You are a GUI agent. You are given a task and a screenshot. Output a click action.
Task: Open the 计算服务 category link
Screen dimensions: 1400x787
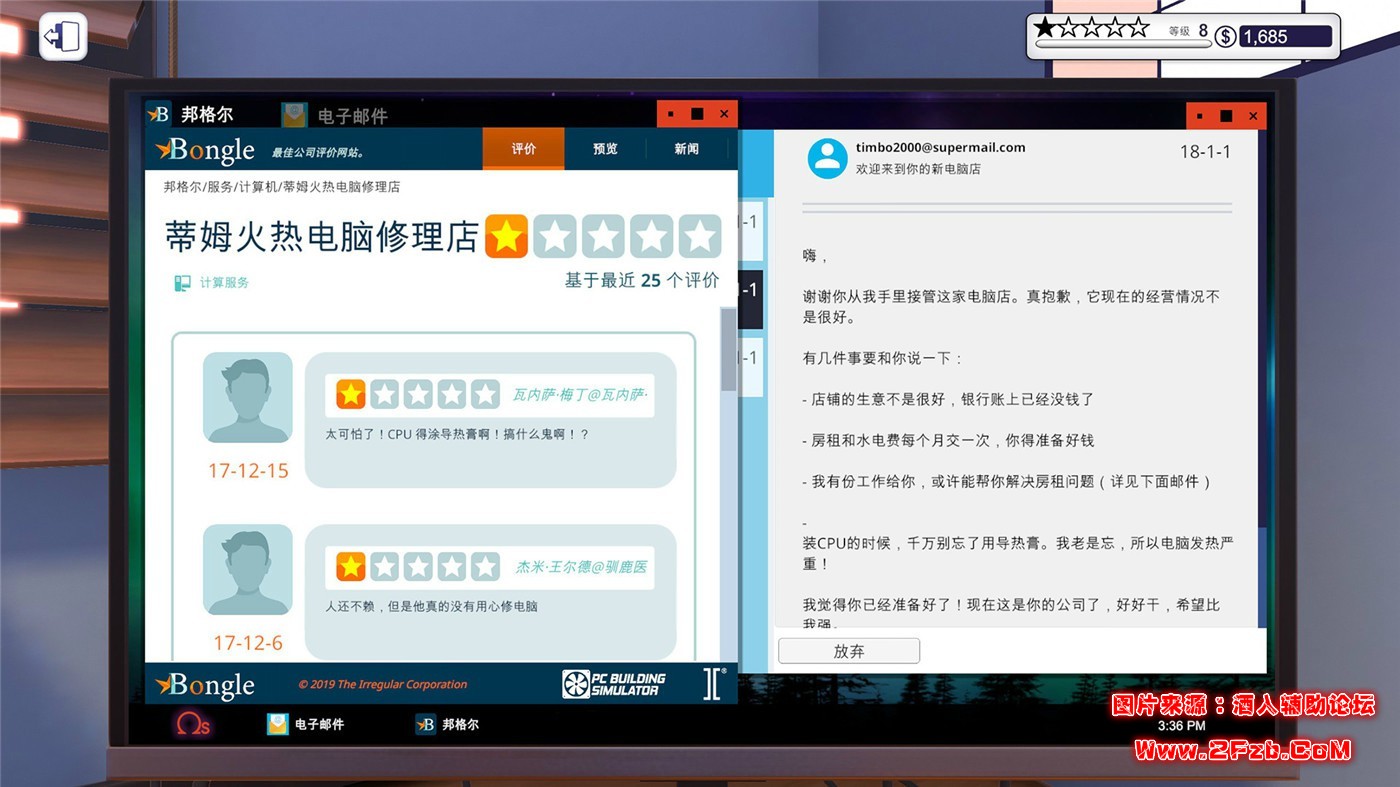click(212, 283)
